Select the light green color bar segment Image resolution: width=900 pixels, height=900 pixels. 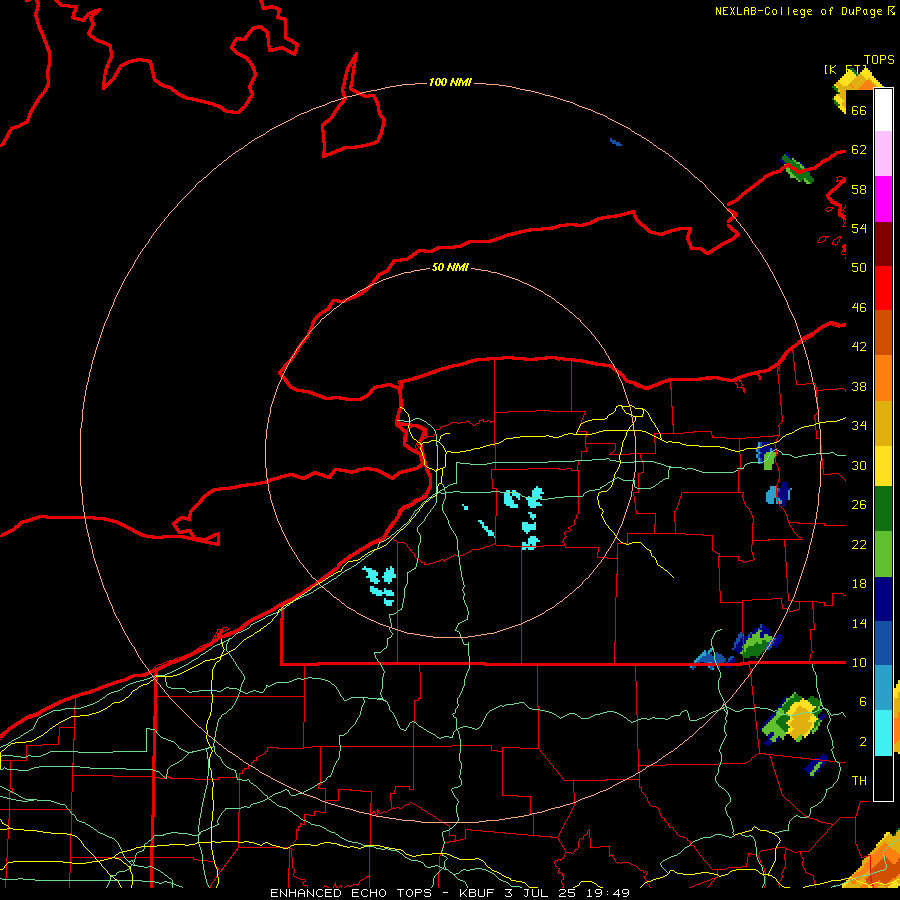[883, 554]
